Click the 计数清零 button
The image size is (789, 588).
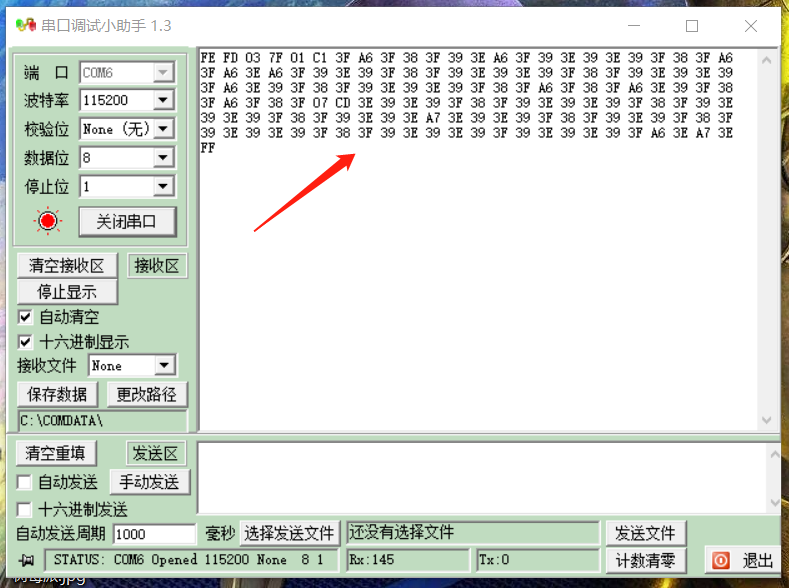(646, 560)
